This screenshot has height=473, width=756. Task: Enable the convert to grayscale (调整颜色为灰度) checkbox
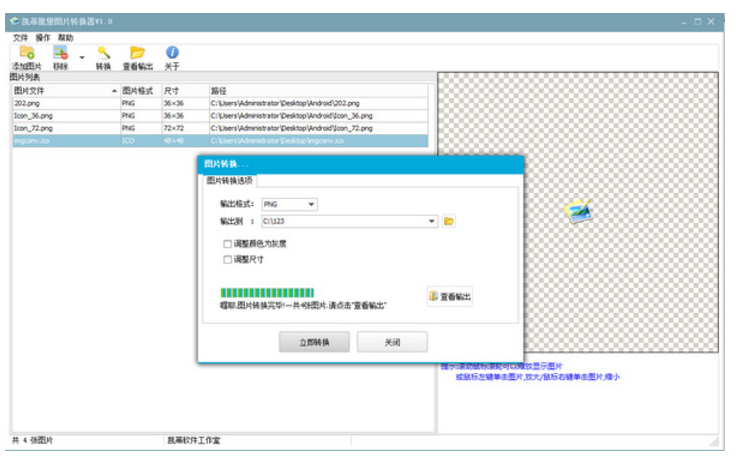coord(228,243)
